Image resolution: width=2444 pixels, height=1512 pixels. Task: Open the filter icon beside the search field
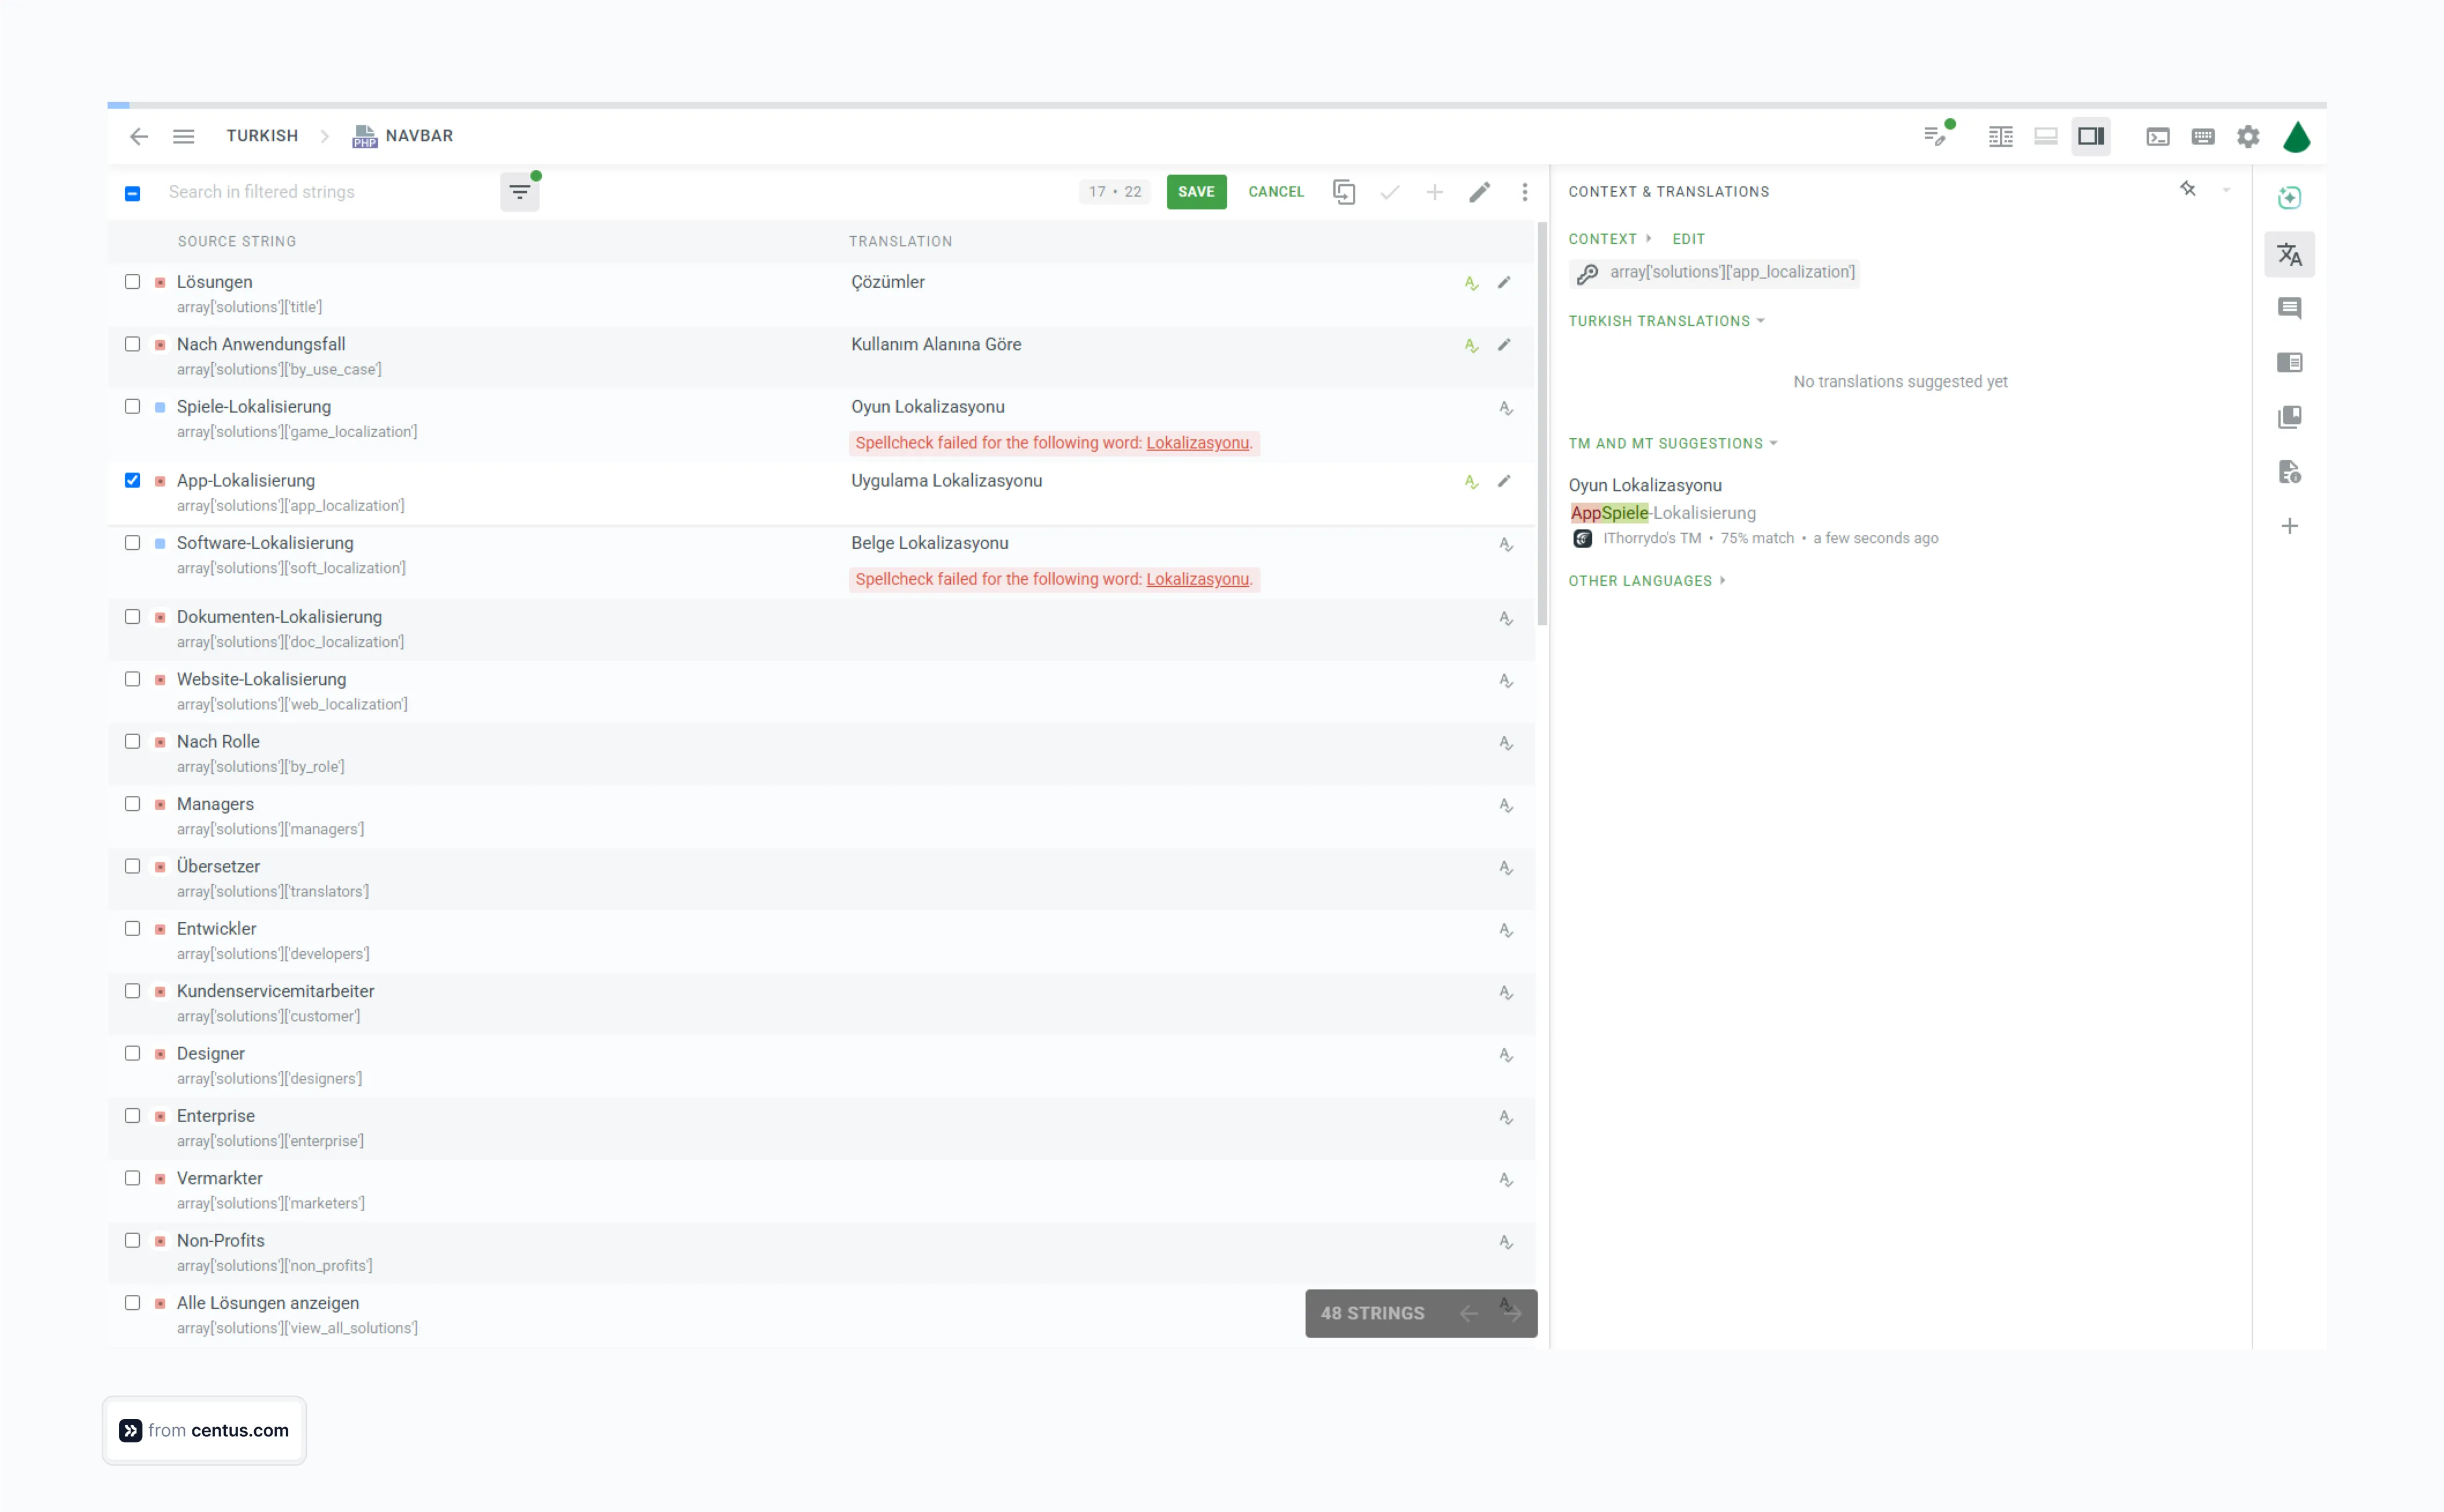pyautogui.click(x=519, y=191)
